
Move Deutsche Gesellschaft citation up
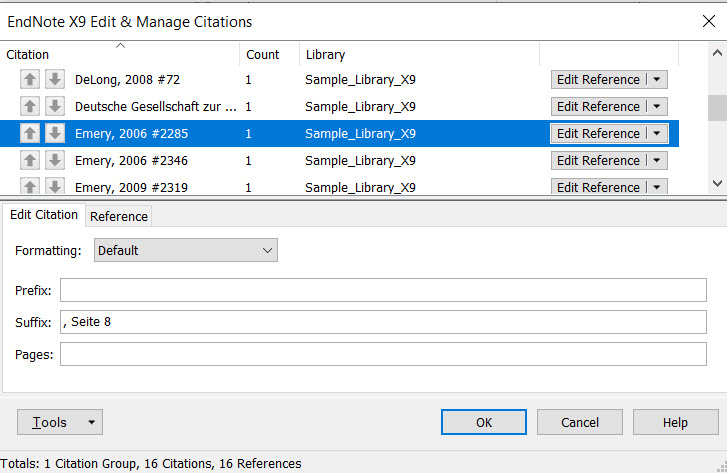(x=30, y=107)
